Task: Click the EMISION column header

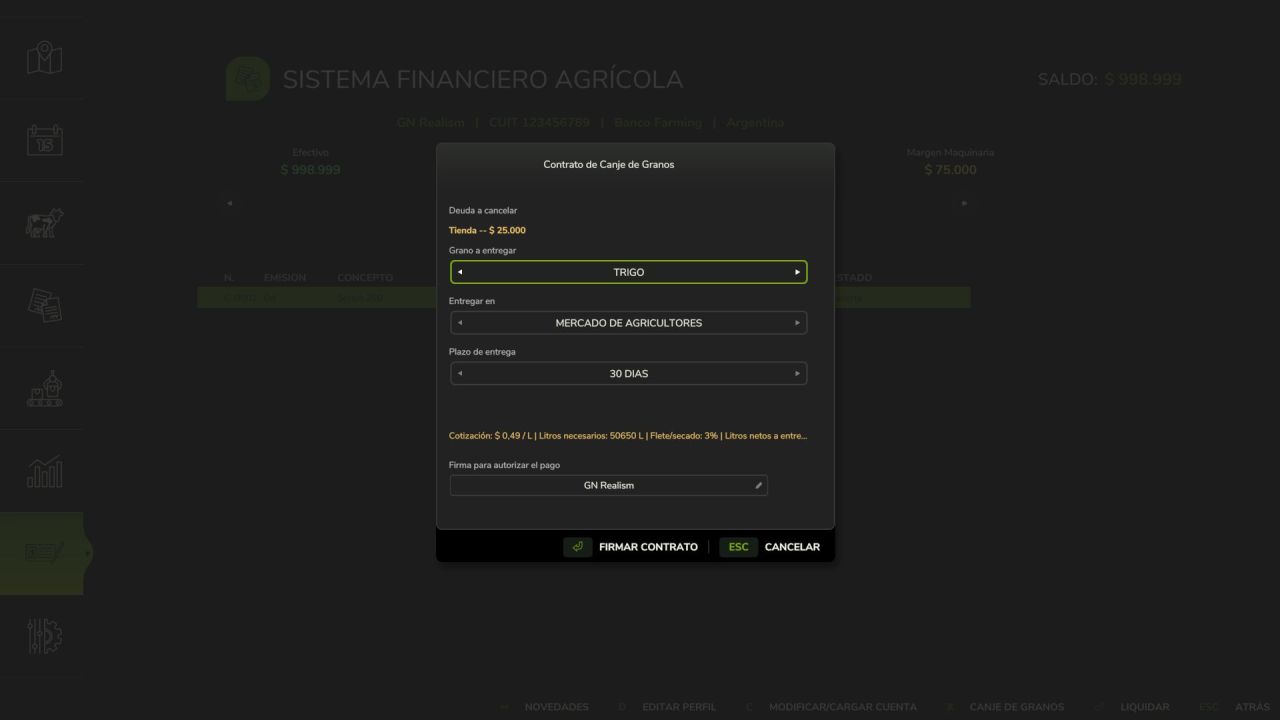Action: [x=285, y=278]
